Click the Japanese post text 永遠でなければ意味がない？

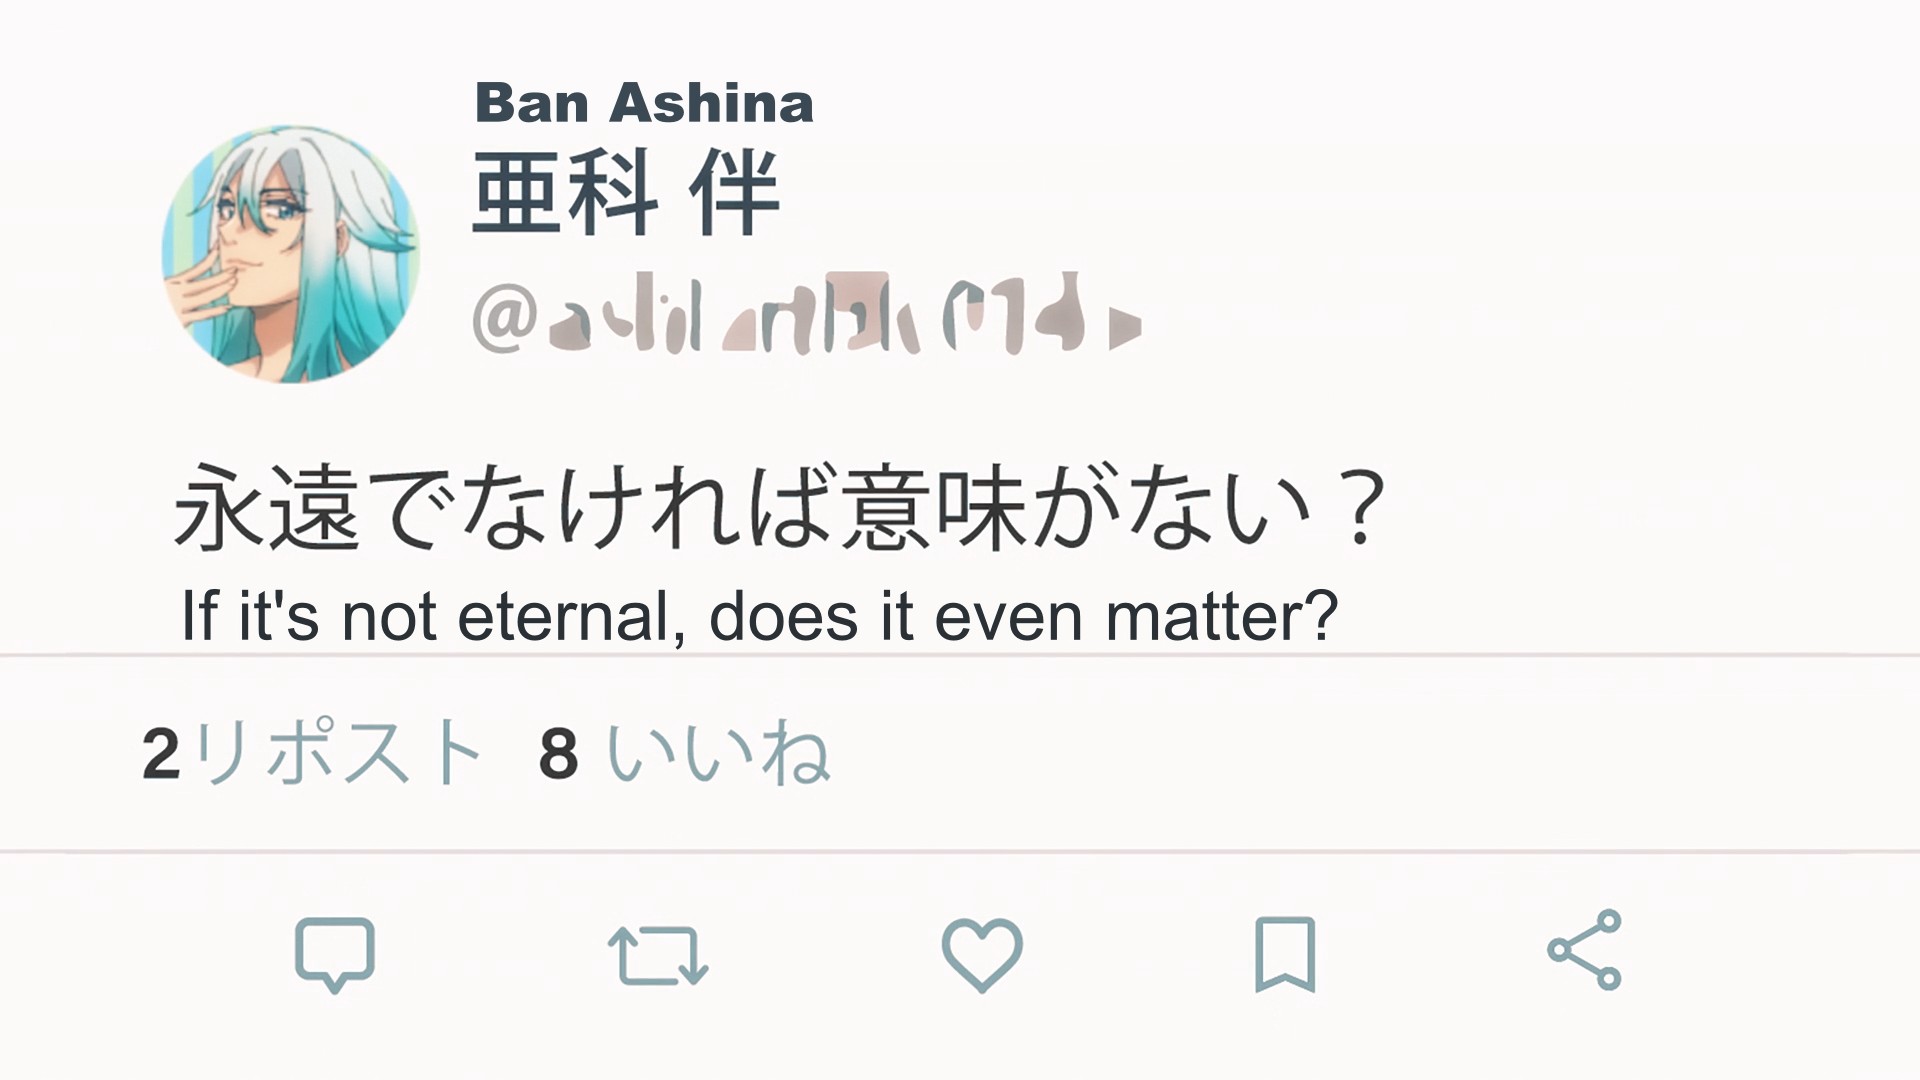(x=780, y=508)
